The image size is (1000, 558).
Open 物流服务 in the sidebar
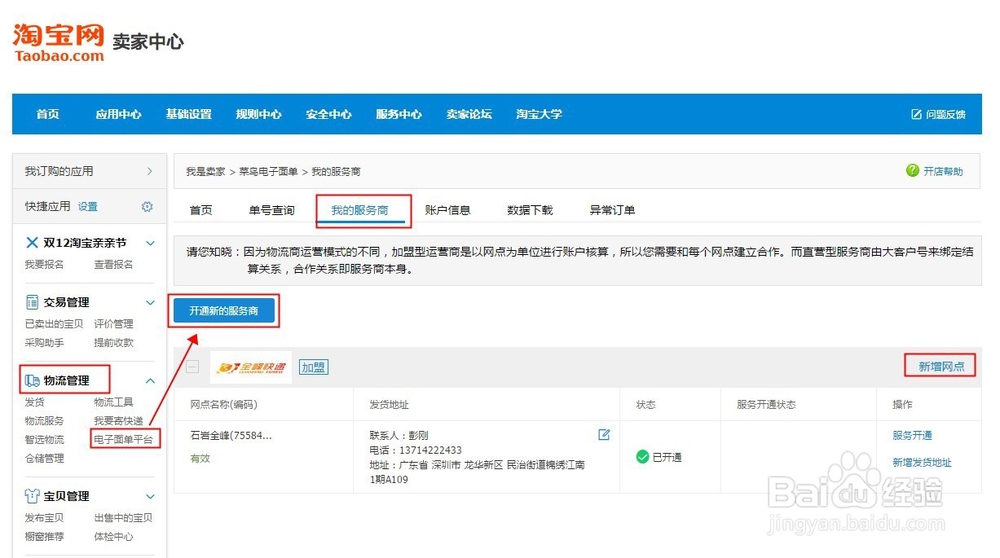[44, 420]
